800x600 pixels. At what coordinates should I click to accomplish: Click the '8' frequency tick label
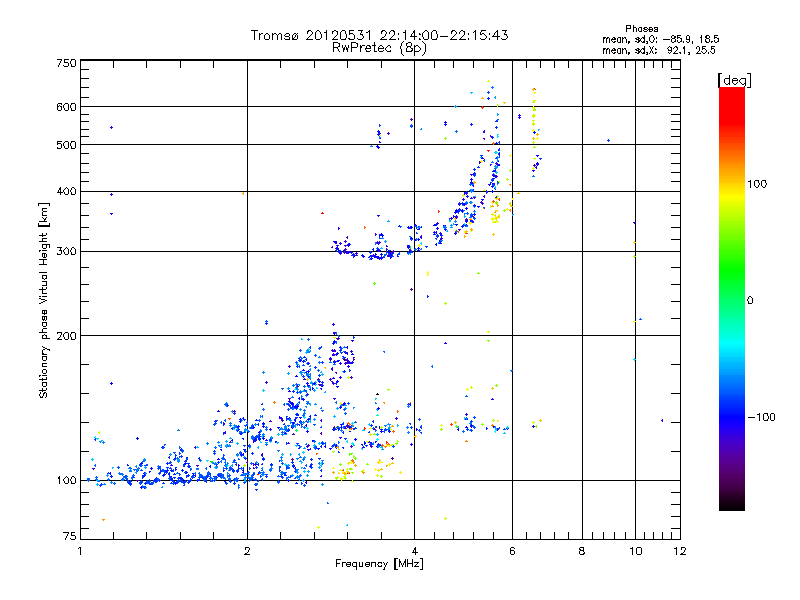click(x=582, y=551)
